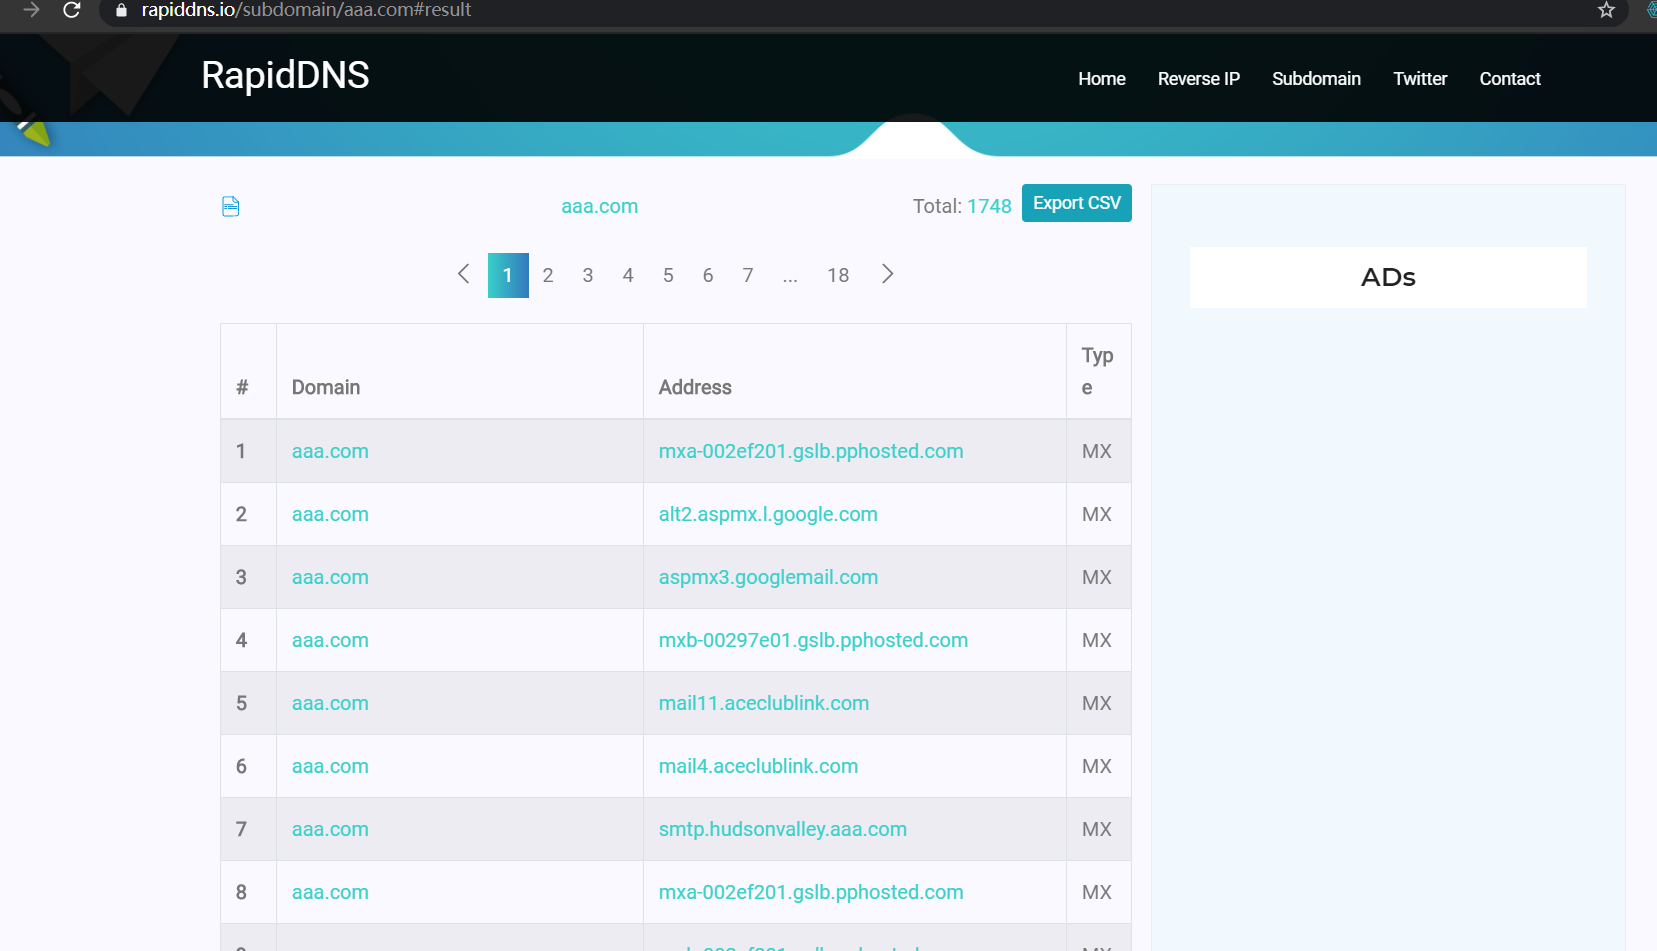Click the pagination ellipsis
Screen dimensions: 1657x951
(x=790, y=277)
